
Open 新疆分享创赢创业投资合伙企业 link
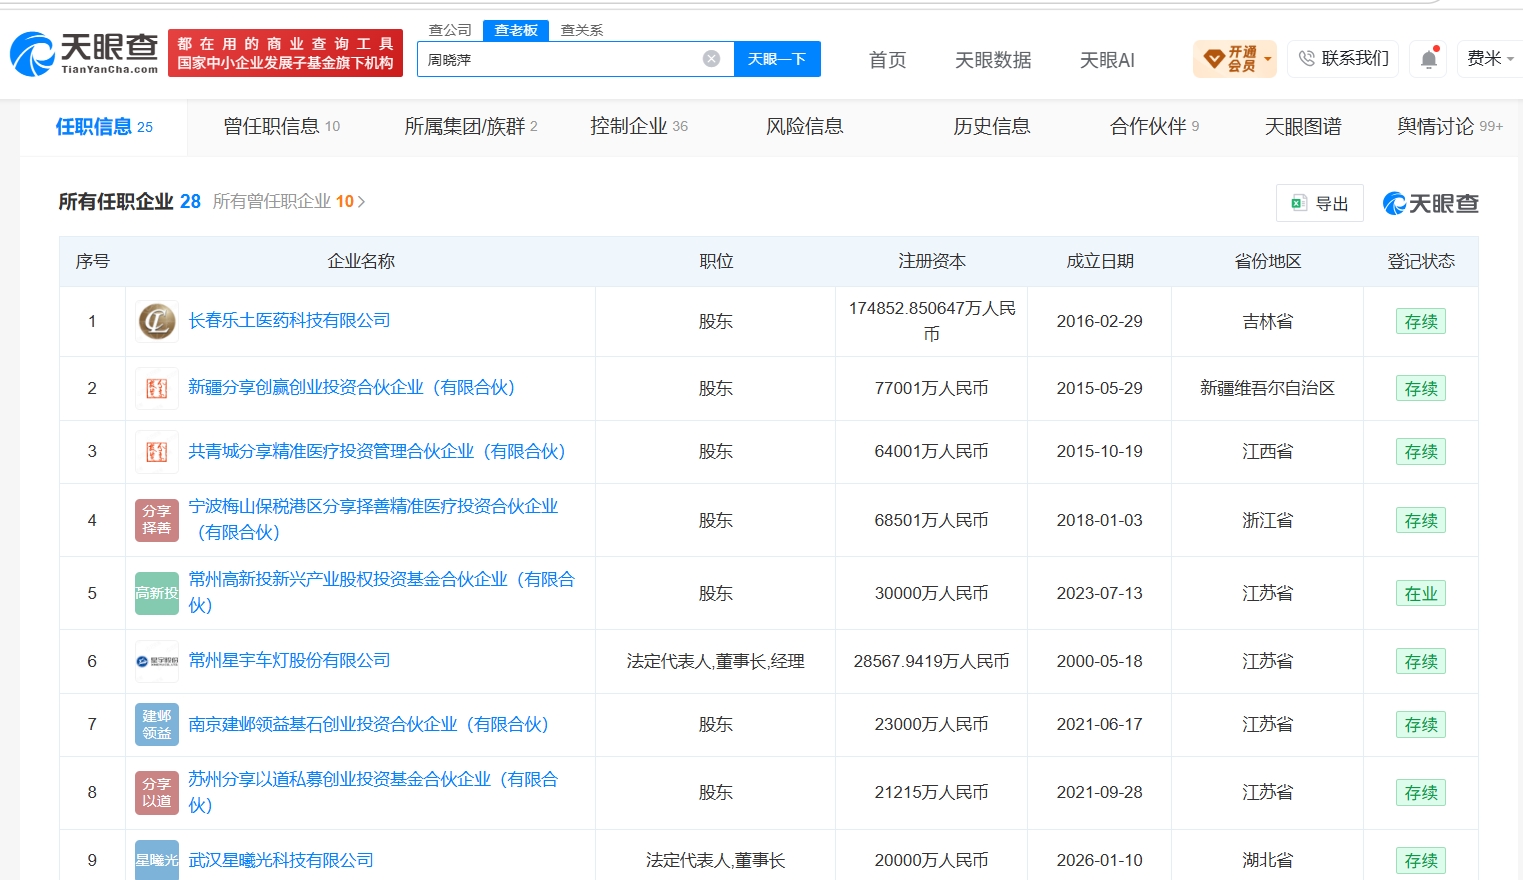(x=352, y=387)
